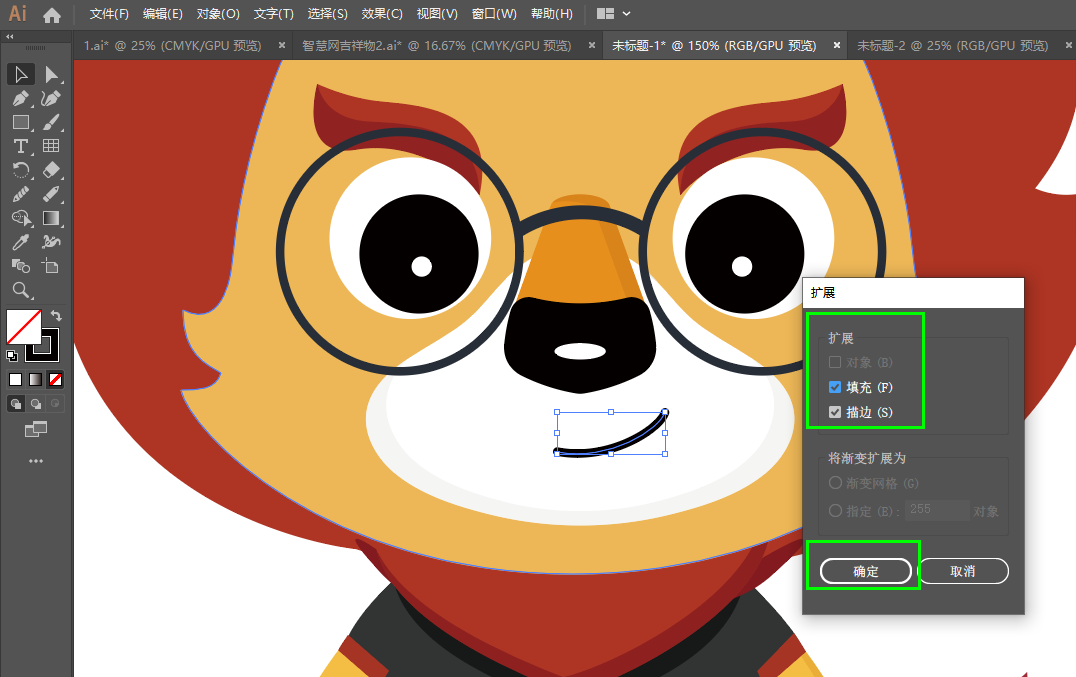Click the stroke color swatch
Image resolution: width=1076 pixels, height=677 pixels.
point(43,345)
